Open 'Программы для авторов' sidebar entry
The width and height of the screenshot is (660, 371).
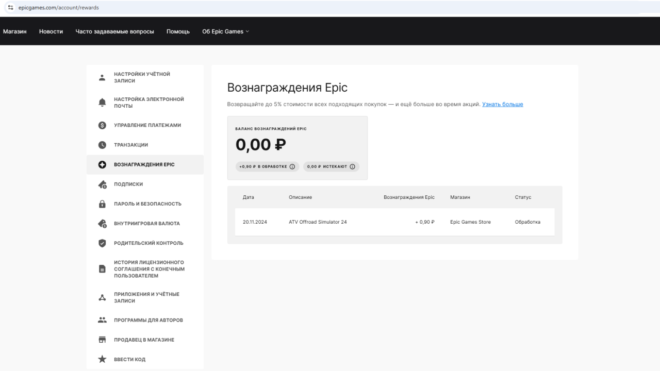pos(145,320)
